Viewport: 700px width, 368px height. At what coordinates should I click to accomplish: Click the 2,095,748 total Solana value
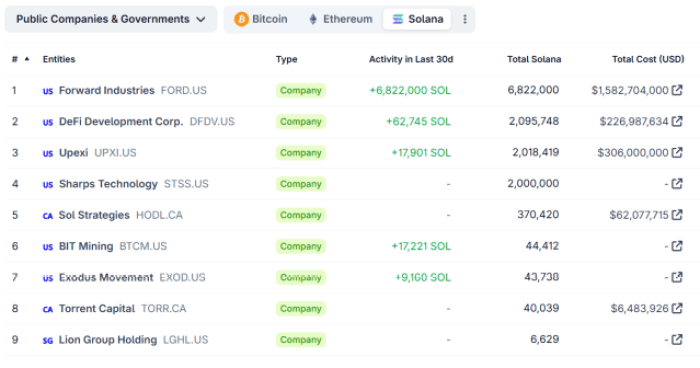pos(534,121)
